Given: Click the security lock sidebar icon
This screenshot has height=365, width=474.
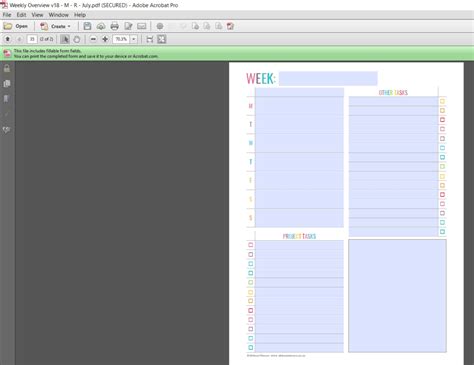Looking at the screenshot, I should tap(7, 68).
